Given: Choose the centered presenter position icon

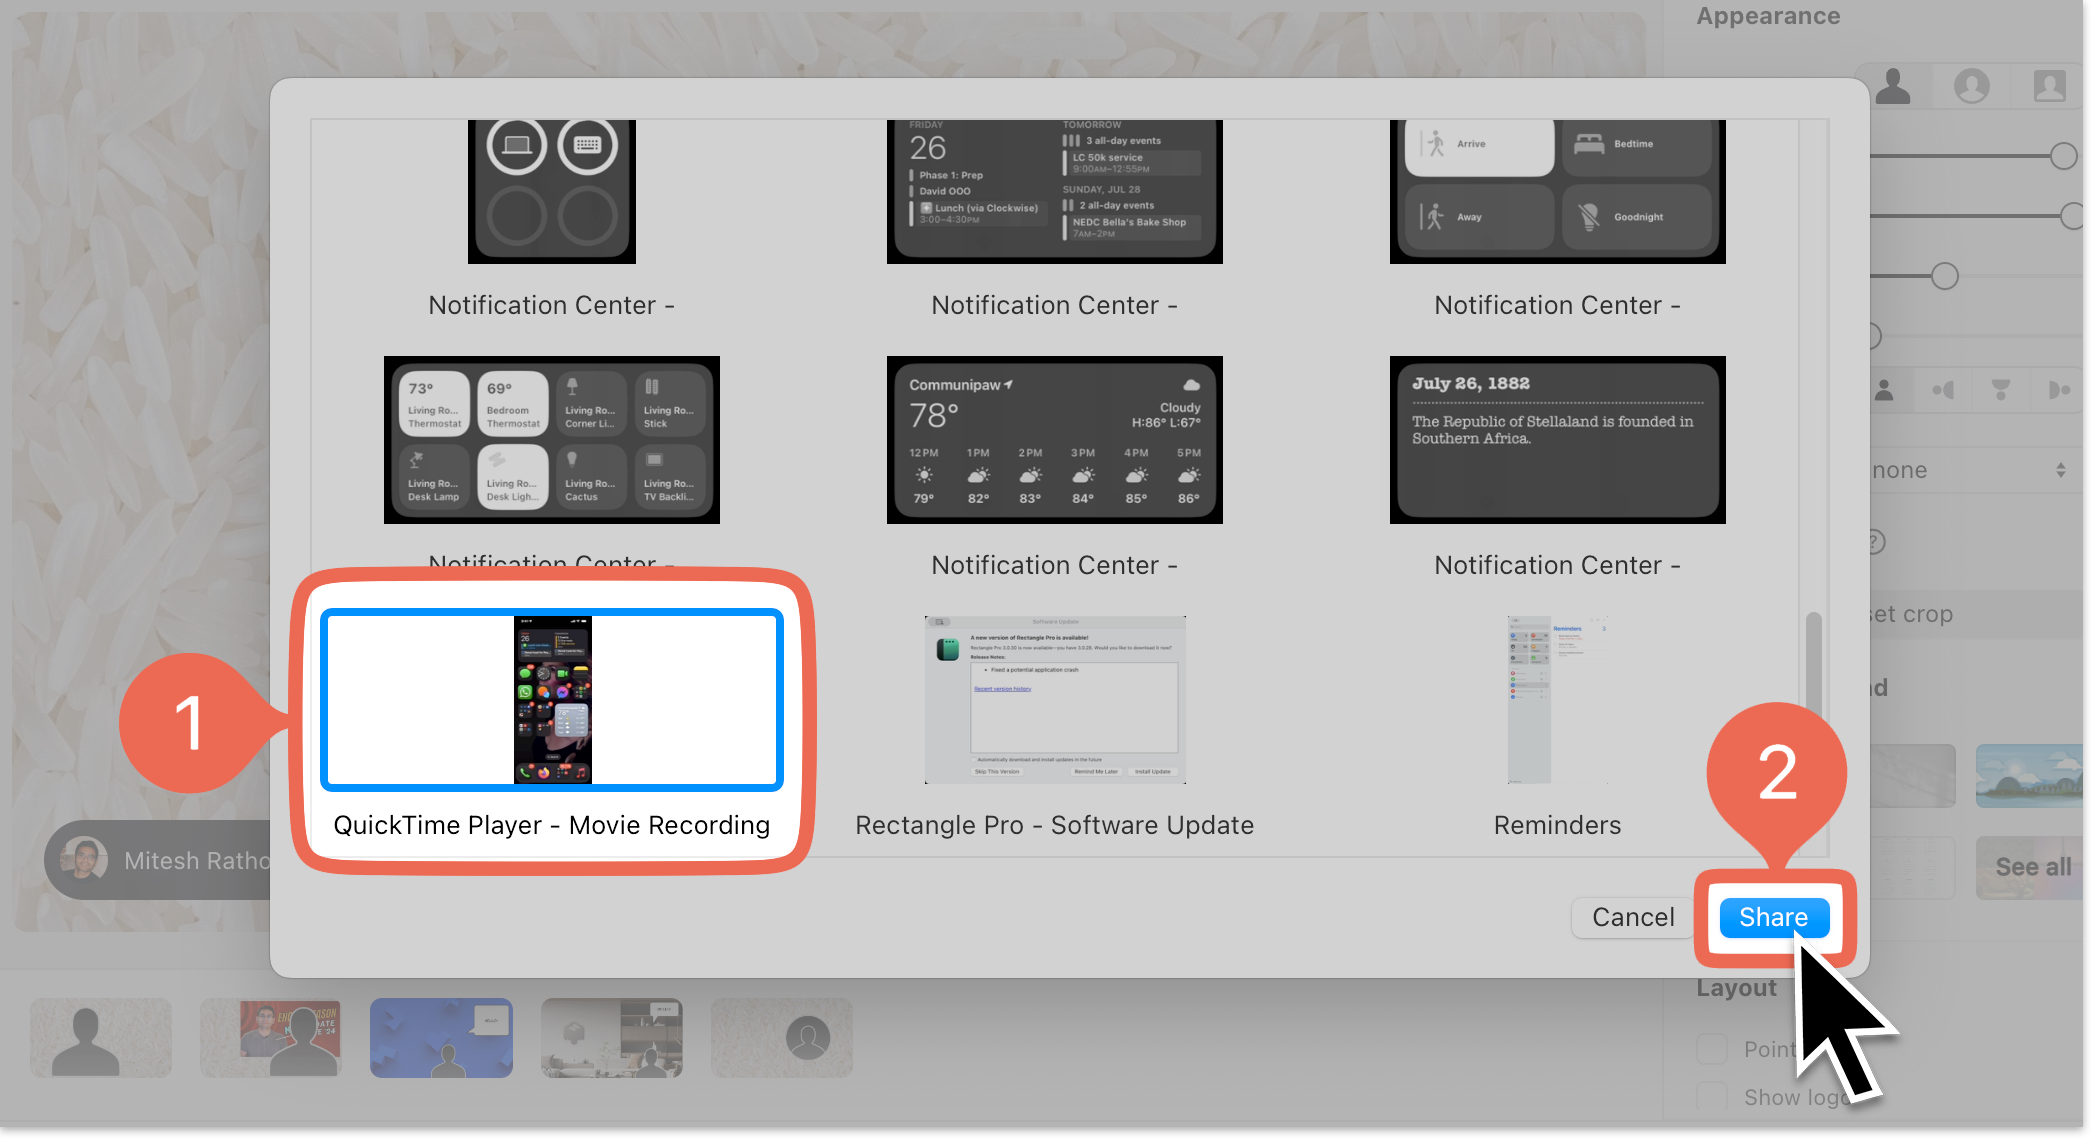Looking at the screenshot, I should [x=1884, y=391].
